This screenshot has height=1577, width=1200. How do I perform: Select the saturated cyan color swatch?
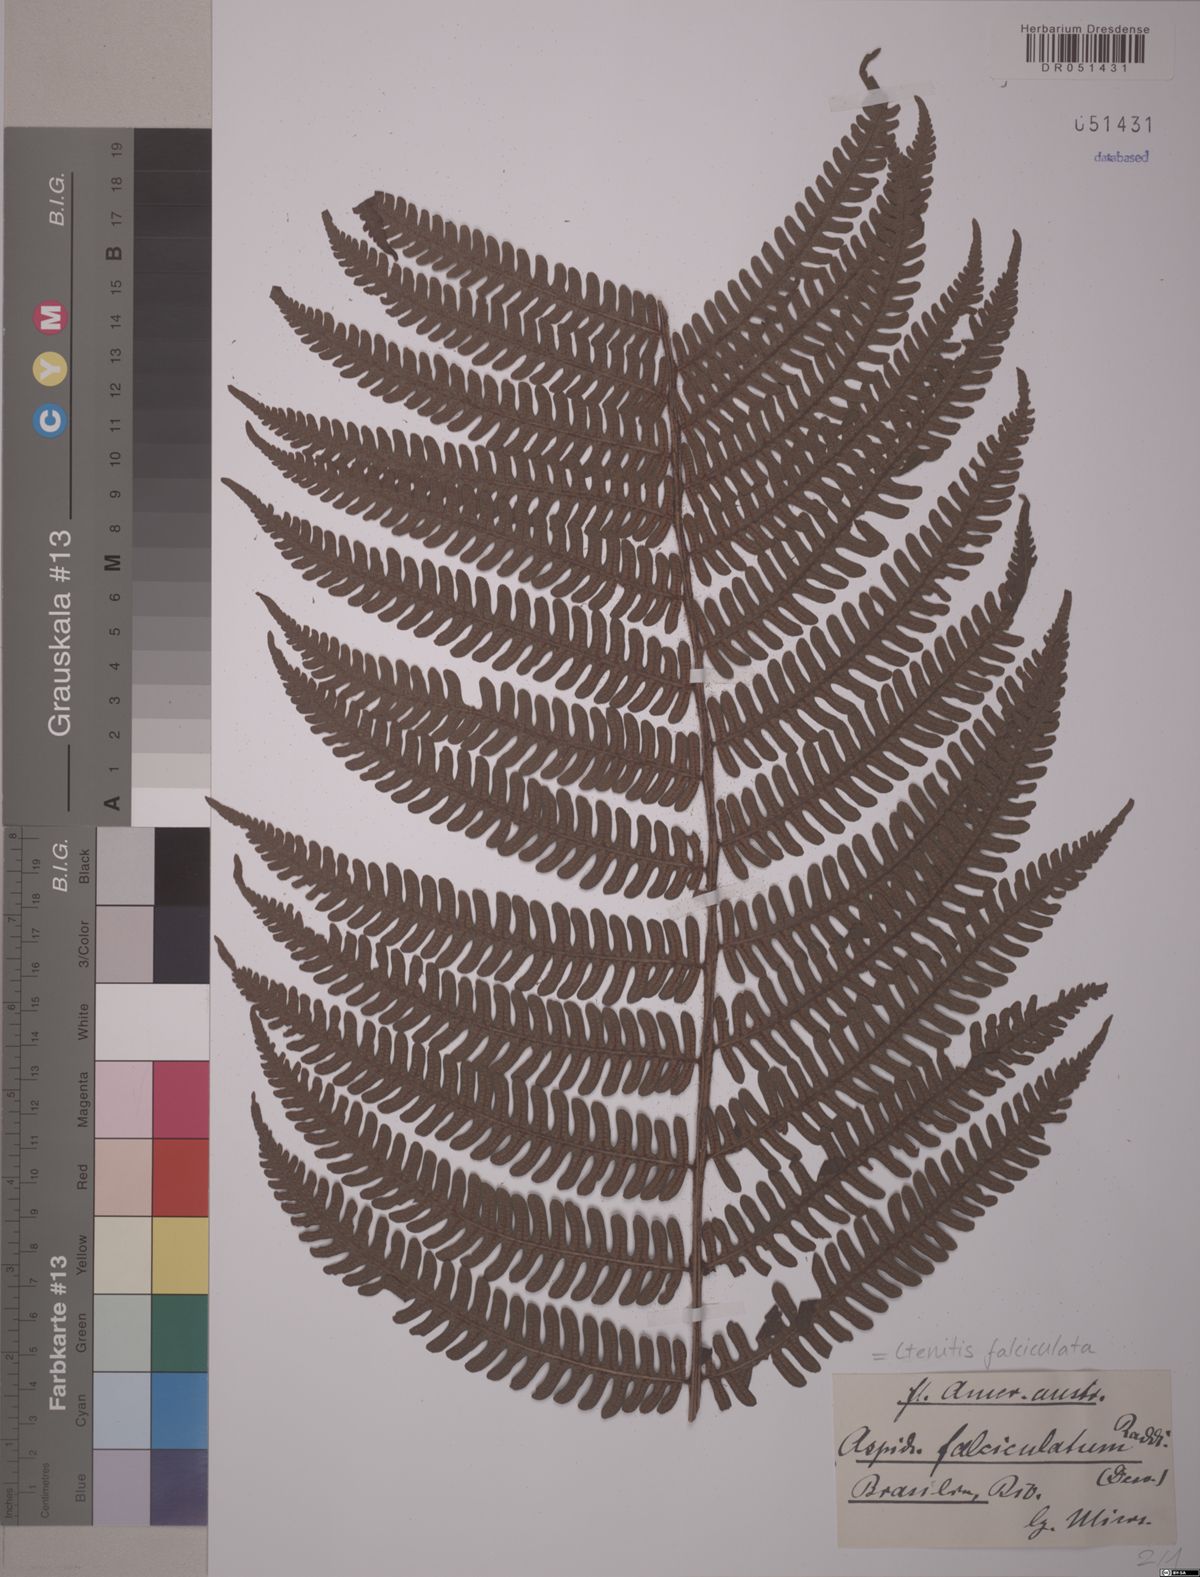pos(181,1409)
